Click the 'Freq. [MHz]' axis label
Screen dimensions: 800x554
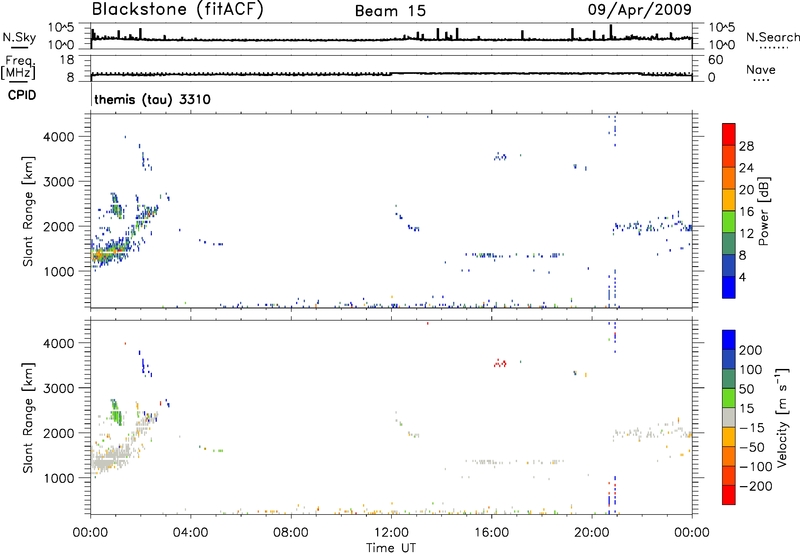18,67
